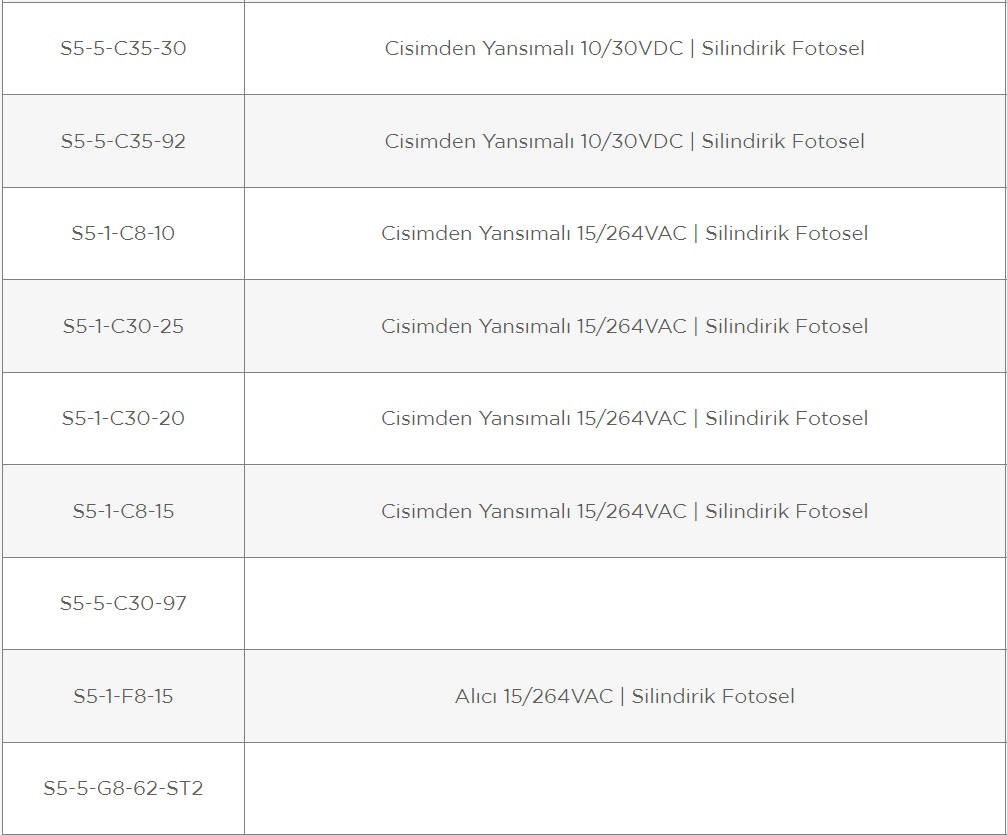This screenshot has height=835, width=1007.
Task: Click product code S5-1-C8-10
Action: (123, 233)
